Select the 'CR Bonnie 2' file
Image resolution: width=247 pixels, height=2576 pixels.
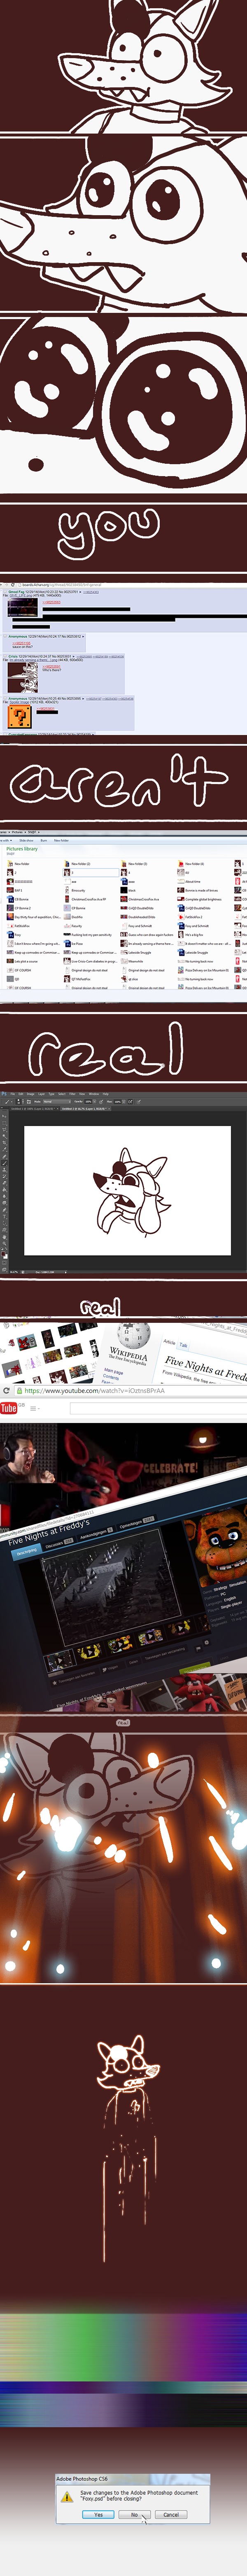point(21,908)
